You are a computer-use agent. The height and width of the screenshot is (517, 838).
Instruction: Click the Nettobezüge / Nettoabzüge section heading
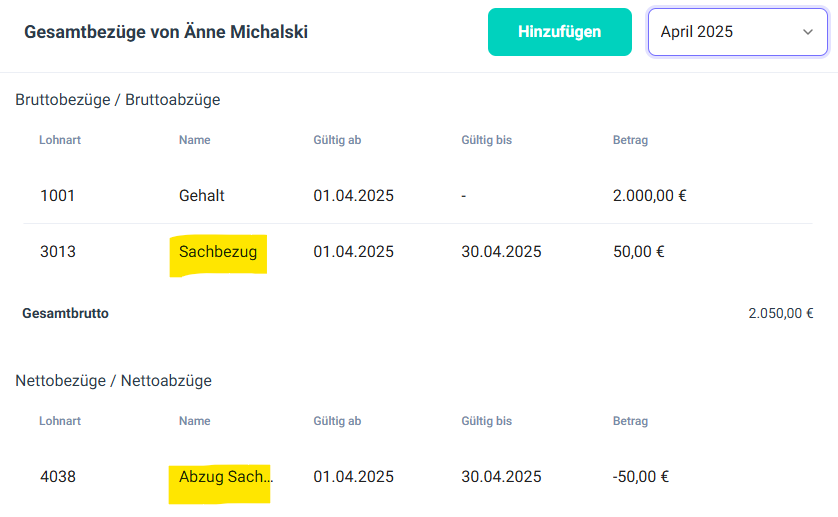[x=114, y=381]
